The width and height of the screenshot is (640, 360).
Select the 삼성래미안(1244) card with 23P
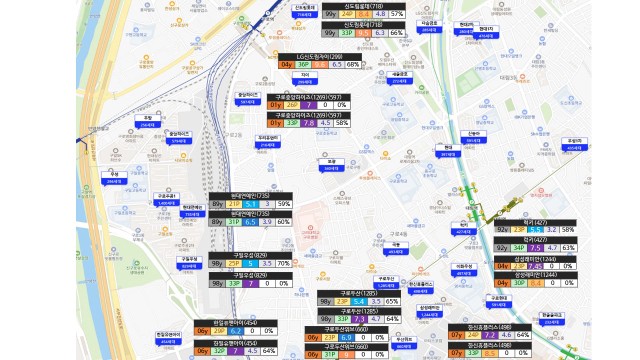tap(536, 262)
